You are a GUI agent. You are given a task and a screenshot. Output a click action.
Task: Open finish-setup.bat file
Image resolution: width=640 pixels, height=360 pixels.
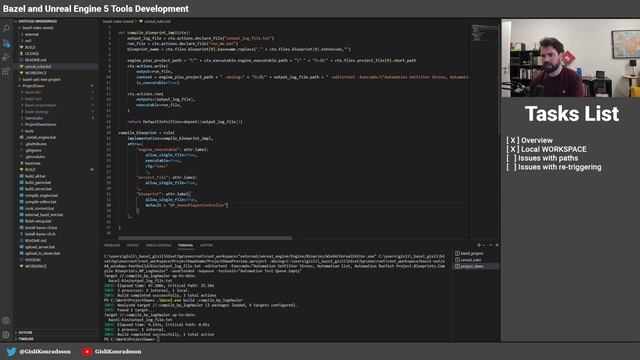(38, 221)
